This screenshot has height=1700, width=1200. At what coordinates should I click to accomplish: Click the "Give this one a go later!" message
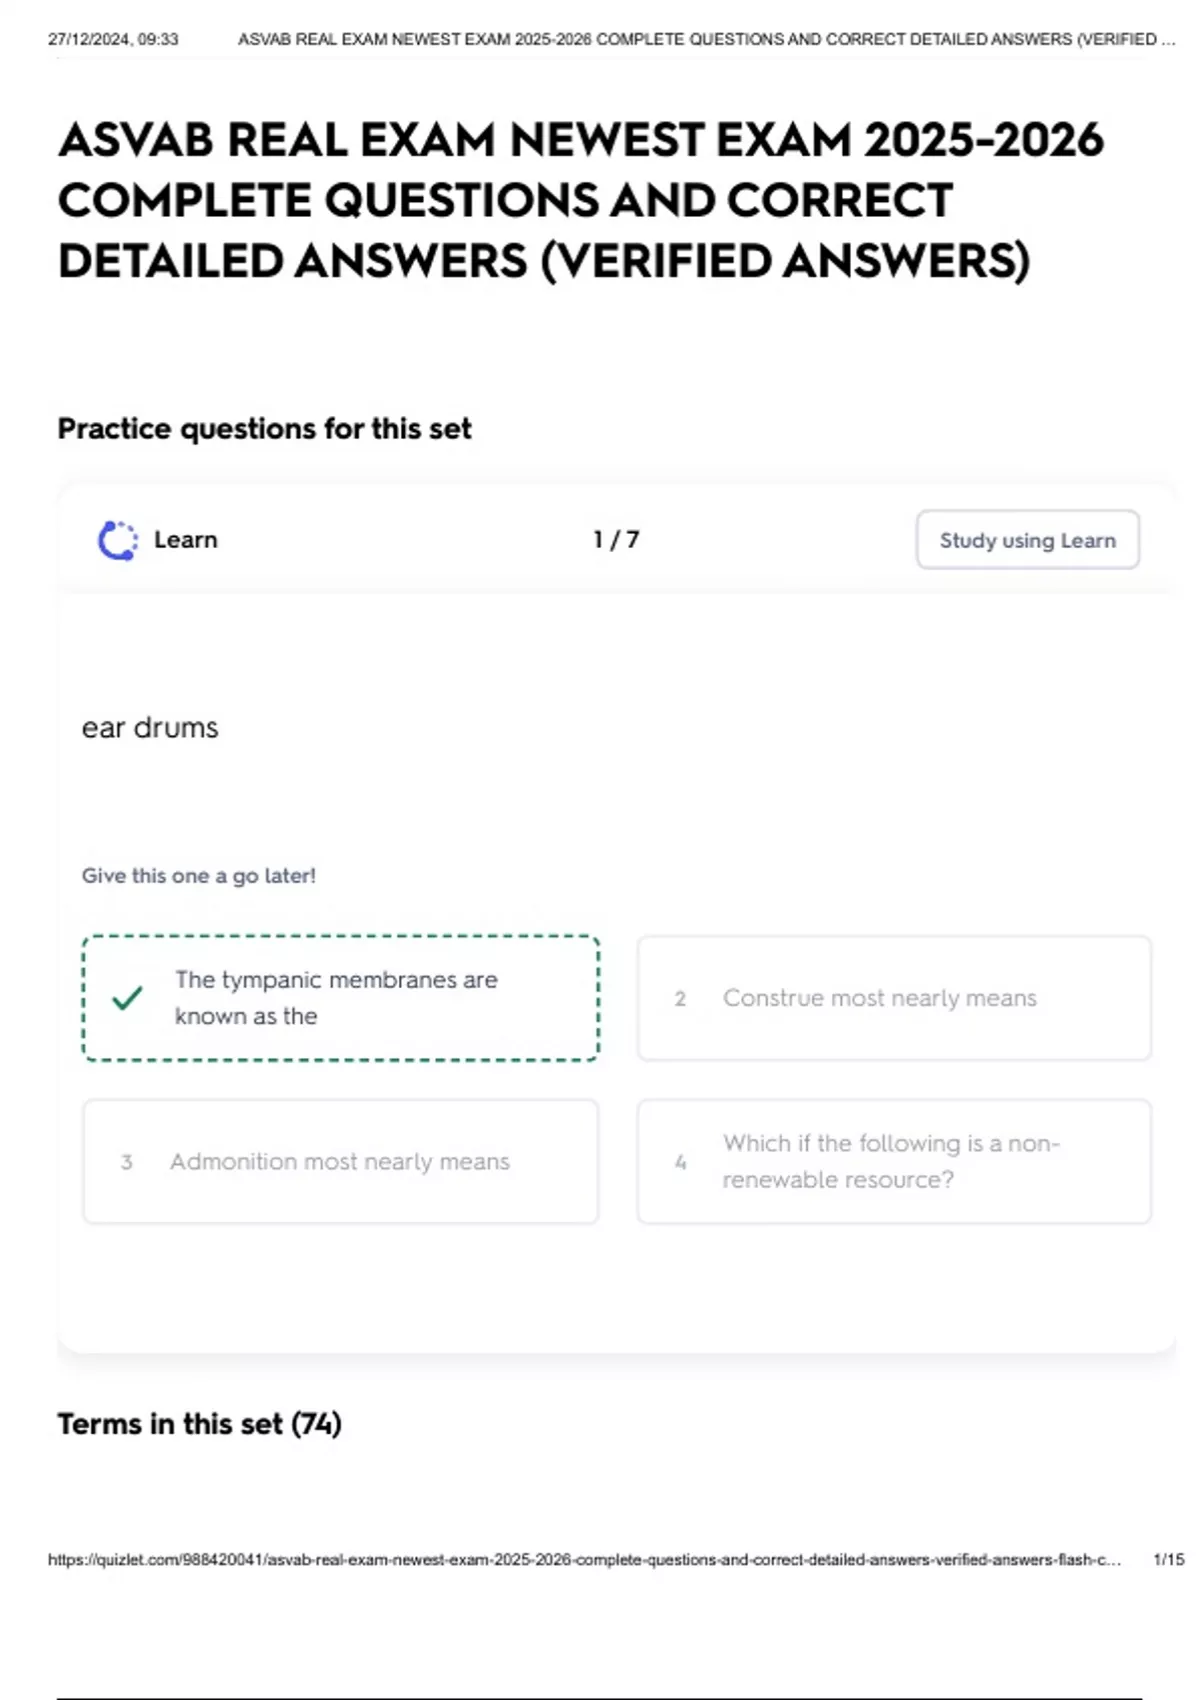tap(198, 876)
